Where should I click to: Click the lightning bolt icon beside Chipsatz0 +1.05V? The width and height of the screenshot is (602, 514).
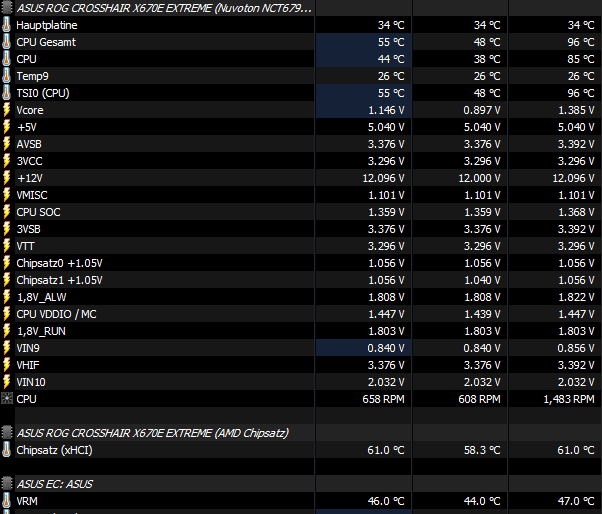coord(7,263)
